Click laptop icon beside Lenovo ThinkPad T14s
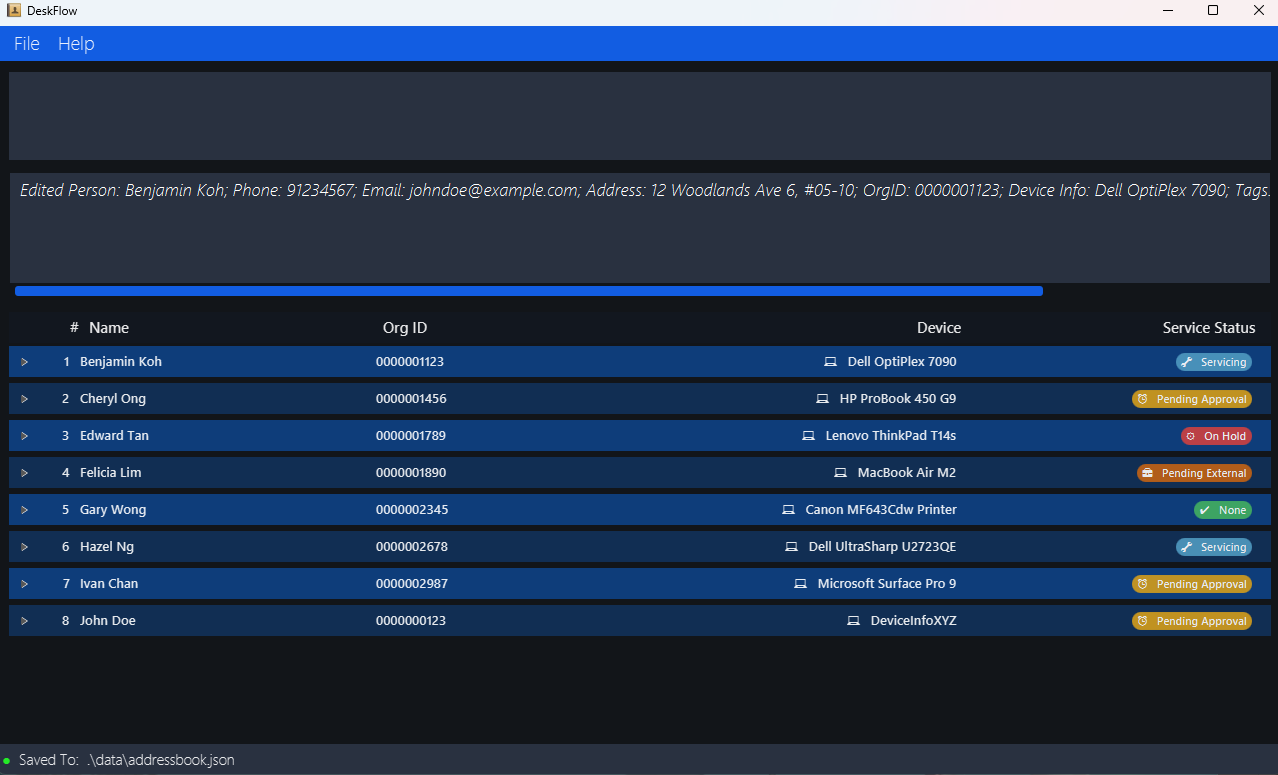 [x=808, y=436]
